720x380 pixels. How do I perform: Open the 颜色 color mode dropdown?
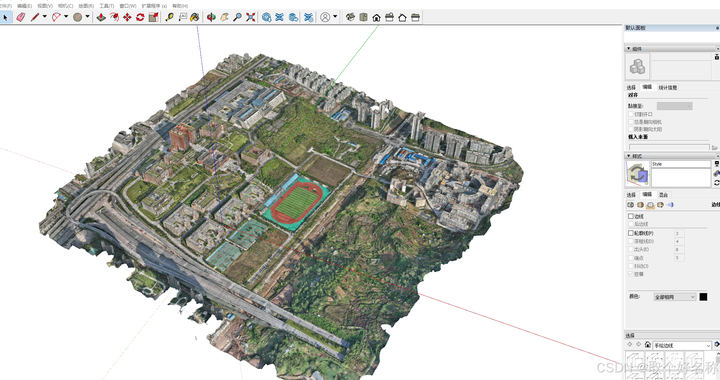pos(675,297)
